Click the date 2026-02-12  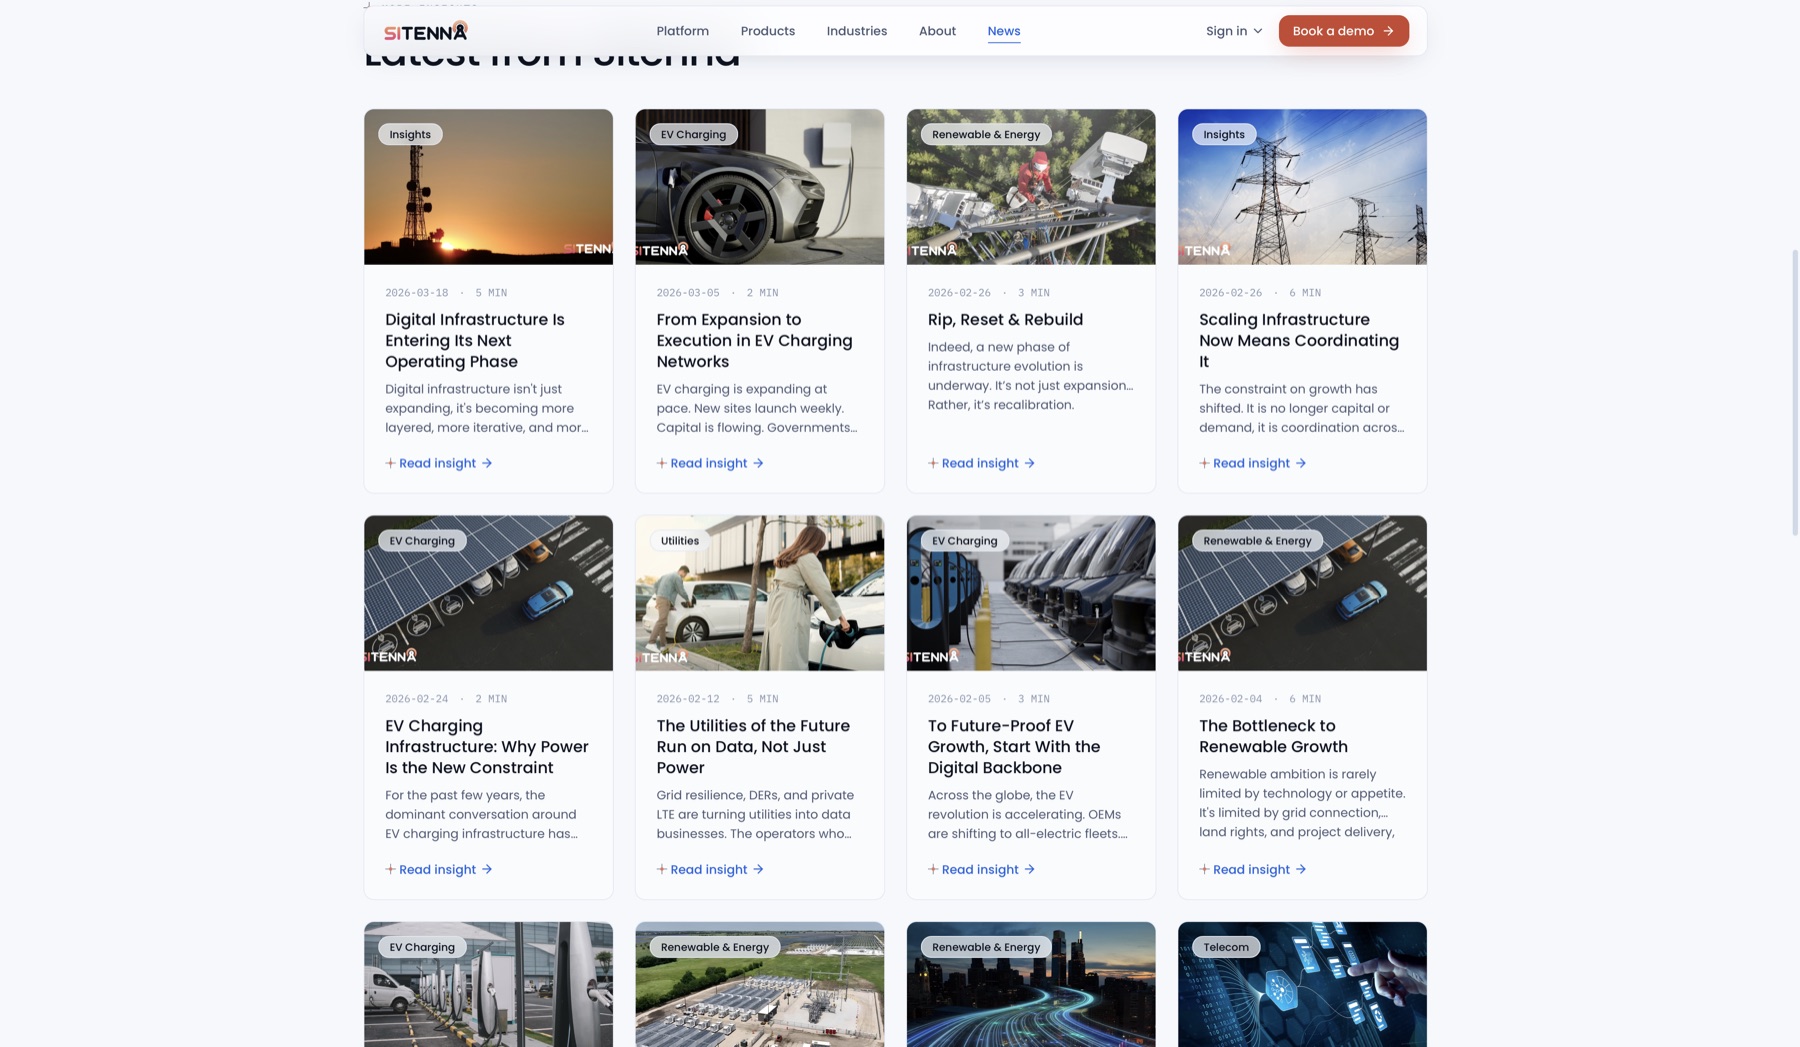tap(687, 699)
